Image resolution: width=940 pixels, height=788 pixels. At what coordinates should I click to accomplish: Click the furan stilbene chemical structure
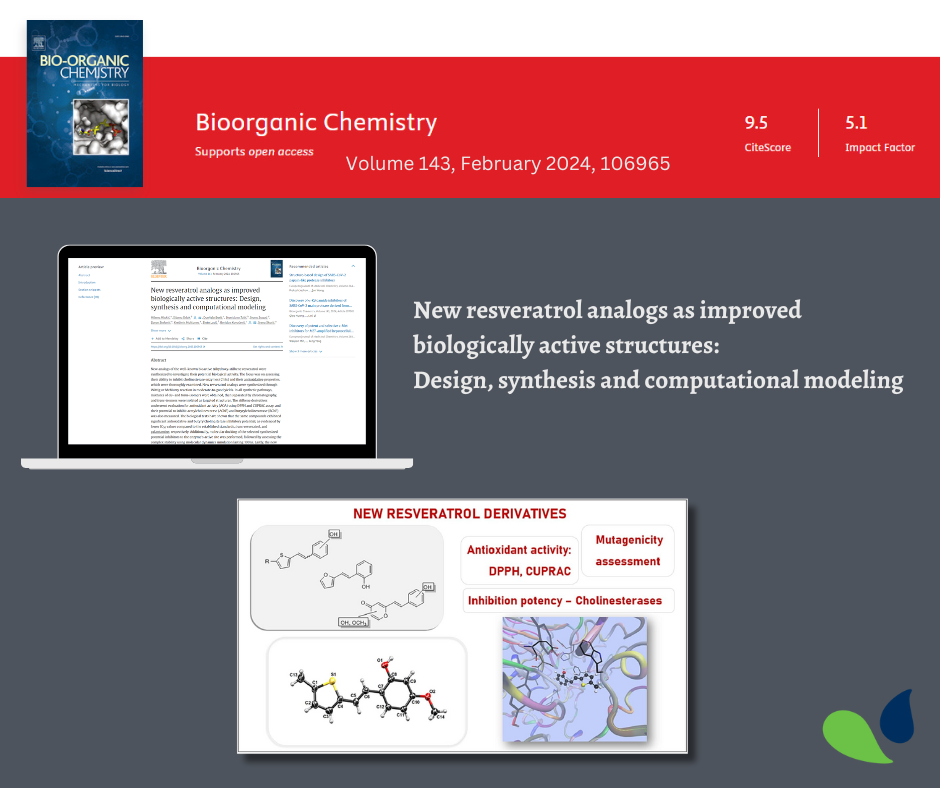click(x=345, y=575)
